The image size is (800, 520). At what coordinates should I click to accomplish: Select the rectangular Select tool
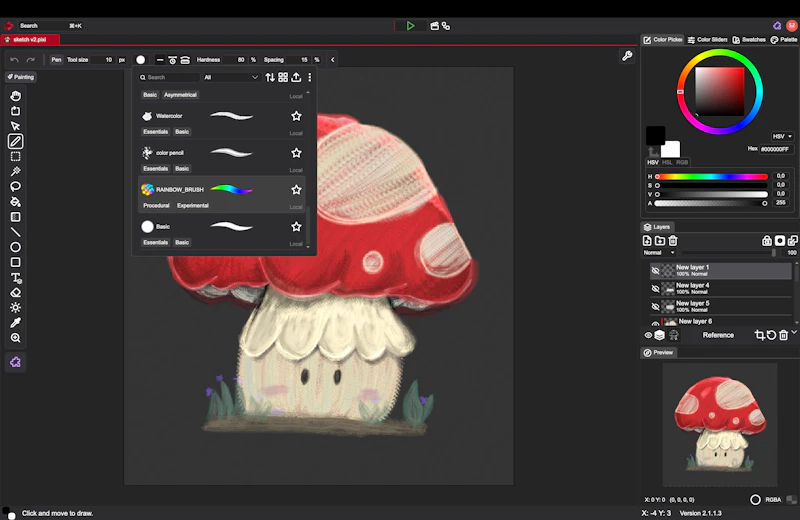point(15,156)
